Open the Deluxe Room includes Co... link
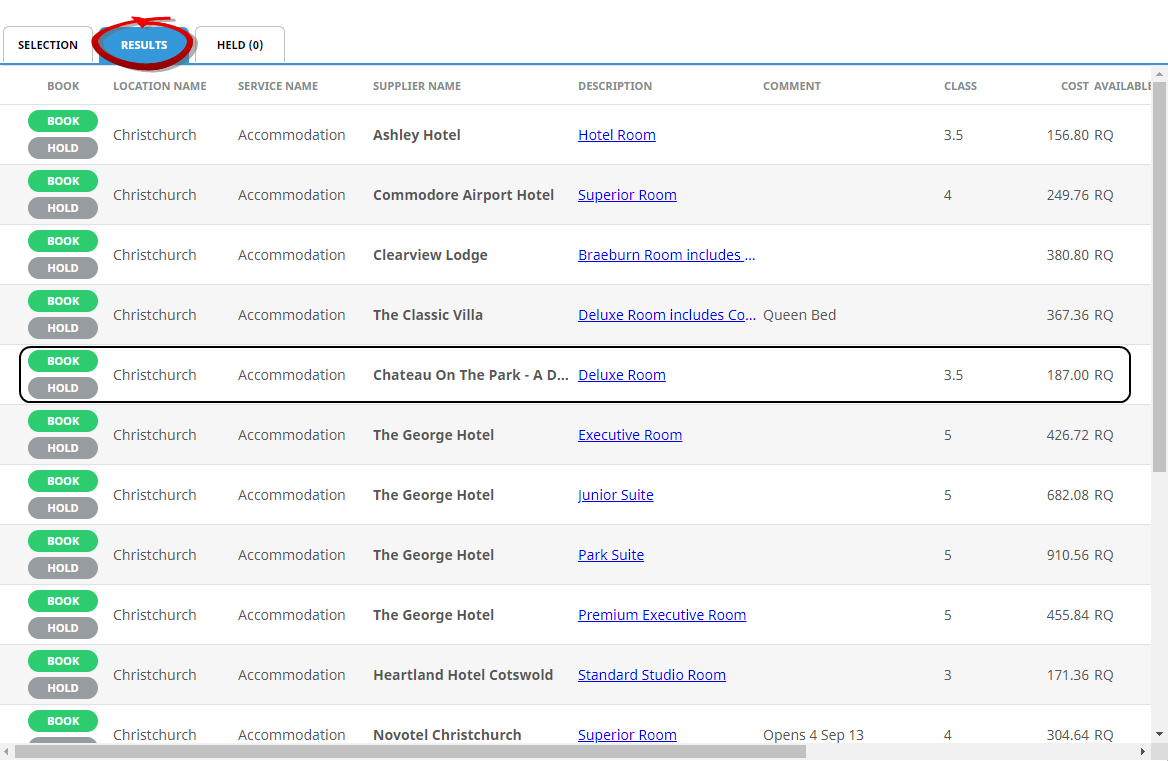The width and height of the screenshot is (1168, 761). [667, 315]
